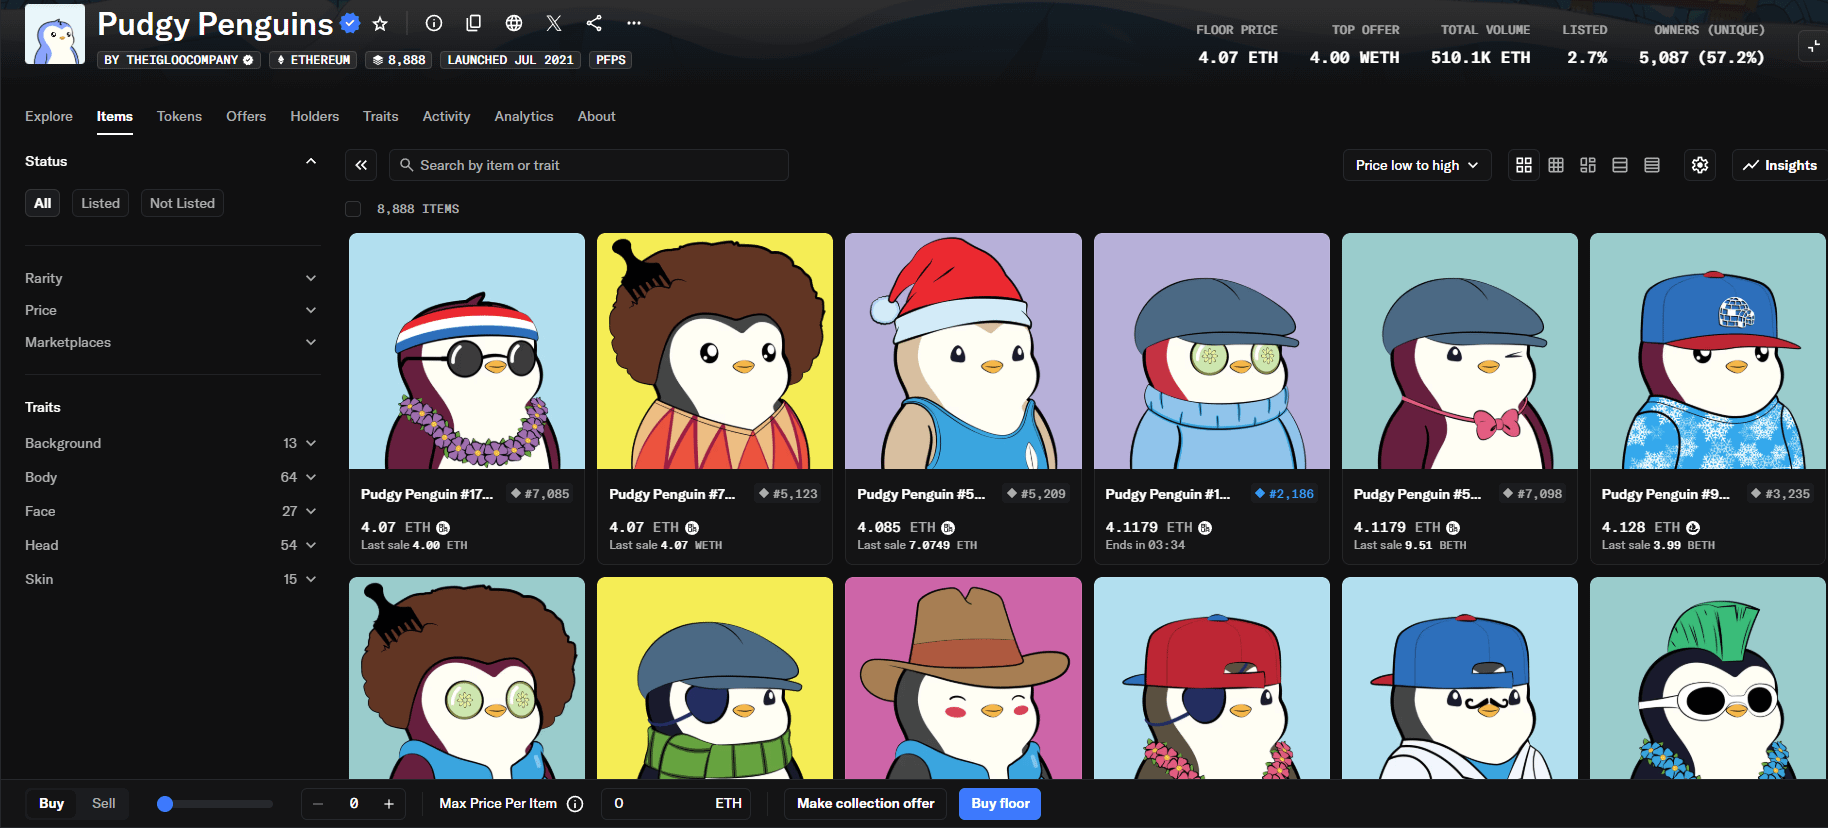Expand the Skin trait filter

pyautogui.click(x=172, y=579)
